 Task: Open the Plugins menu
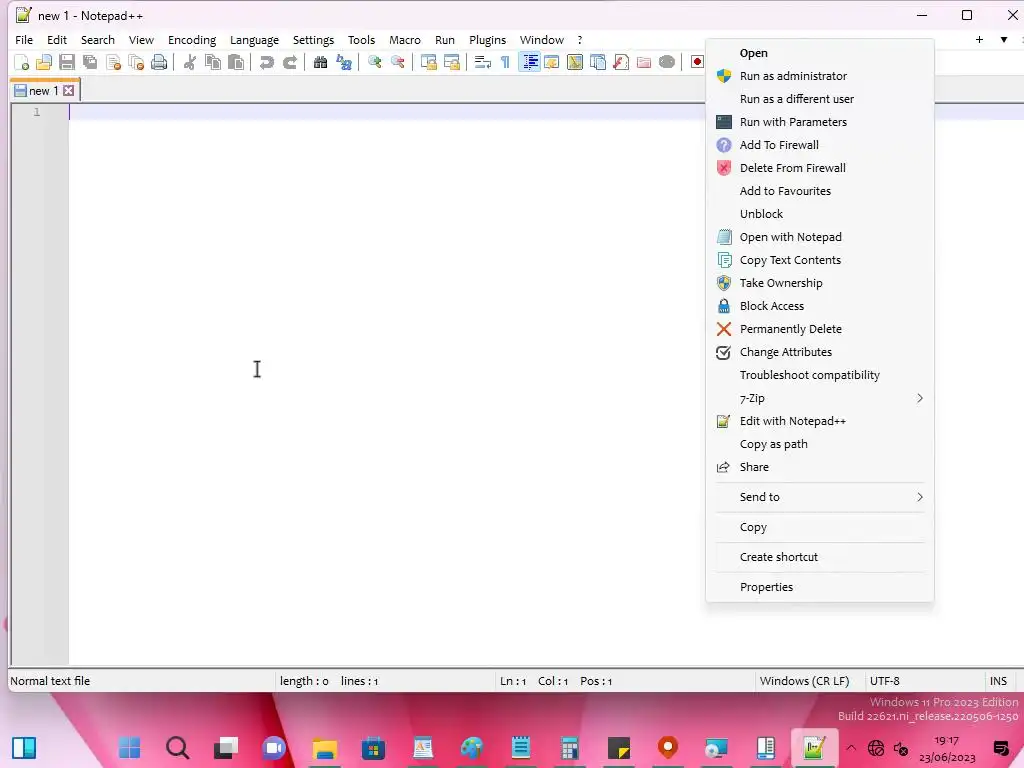pyautogui.click(x=487, y=40)
